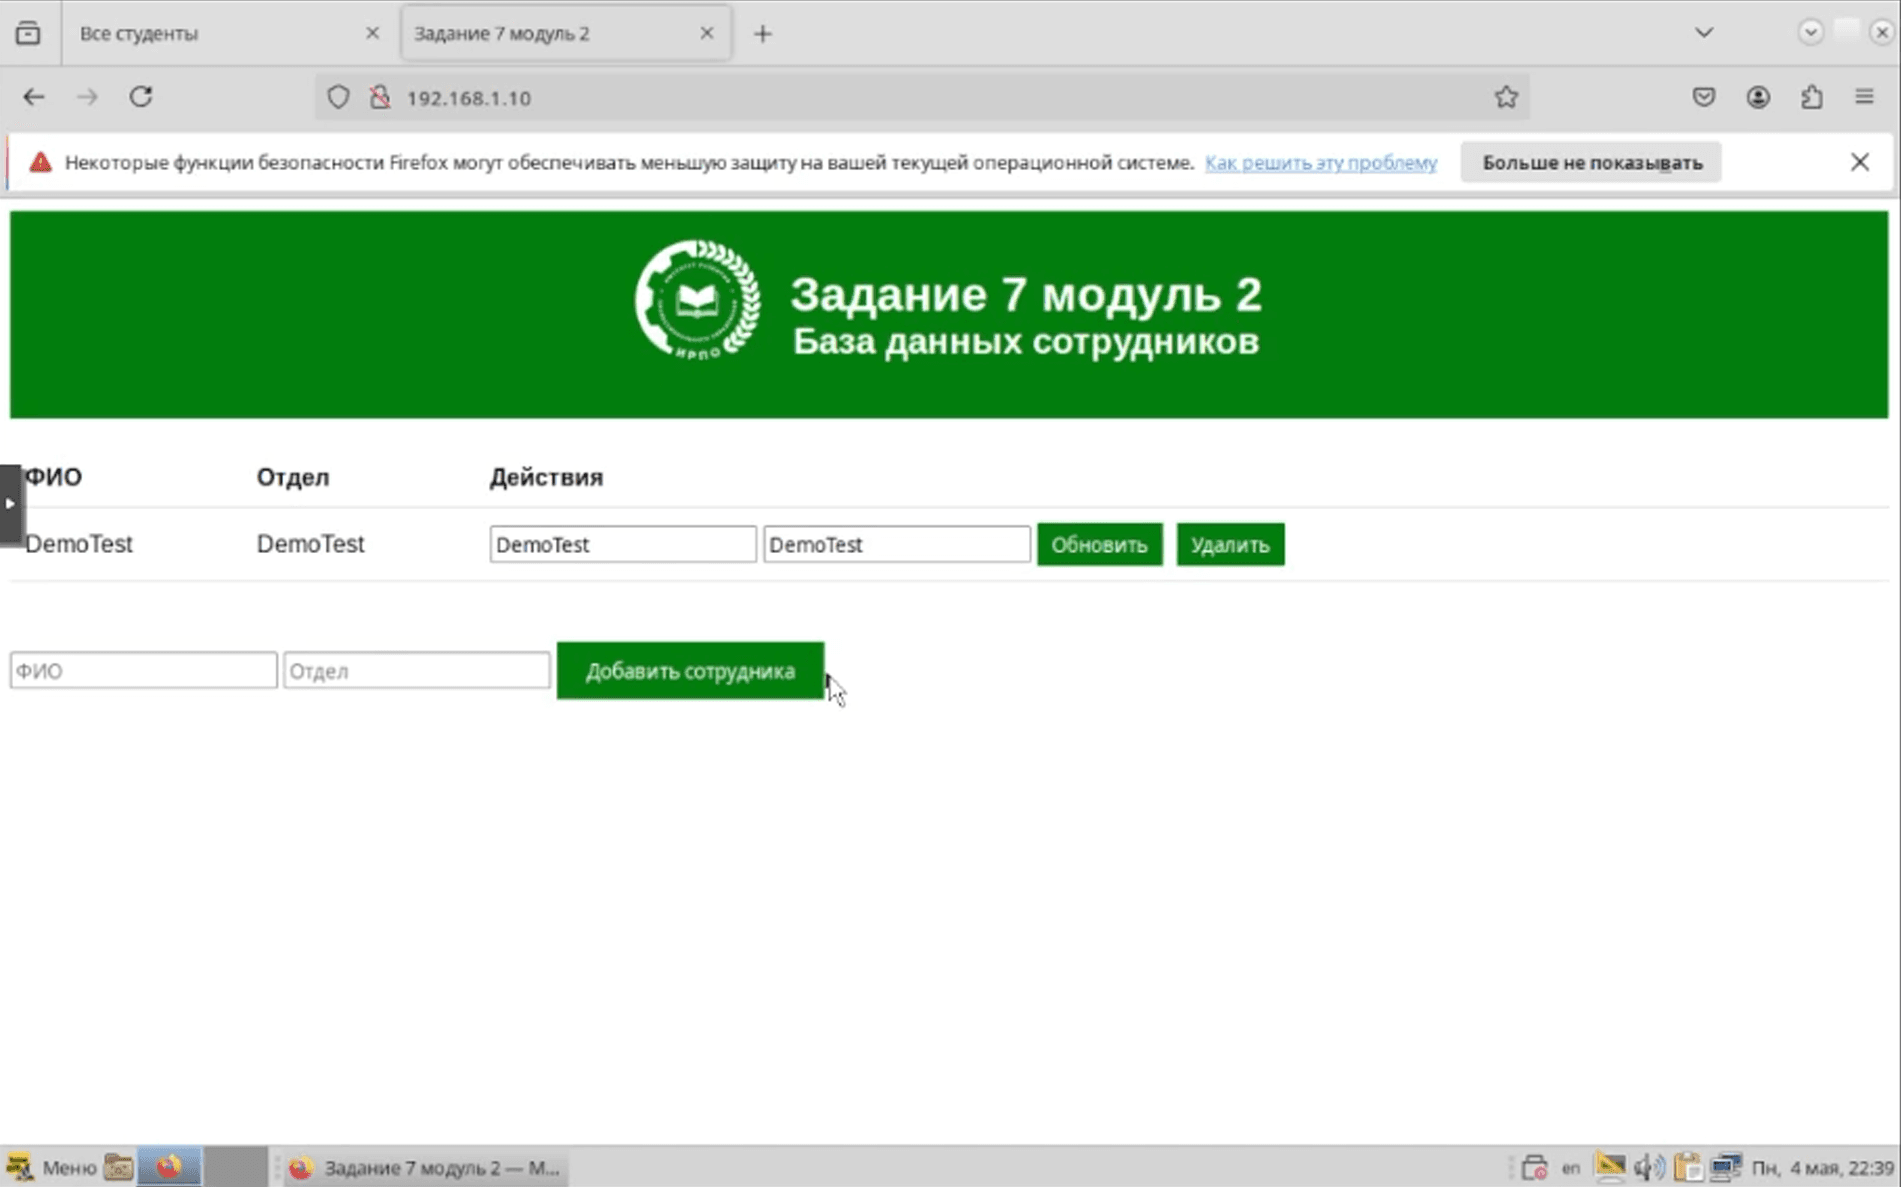Click the DemoTest name cell in ФИО column
The height and width of the screenshot is (1187, 1901).
click(79, 544)
